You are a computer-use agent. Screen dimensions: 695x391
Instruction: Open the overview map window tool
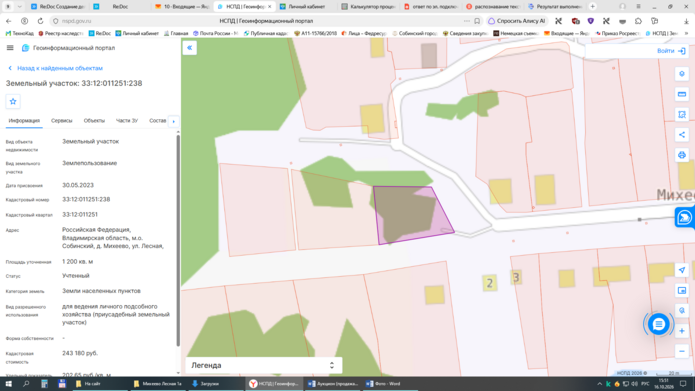[682, 290]
